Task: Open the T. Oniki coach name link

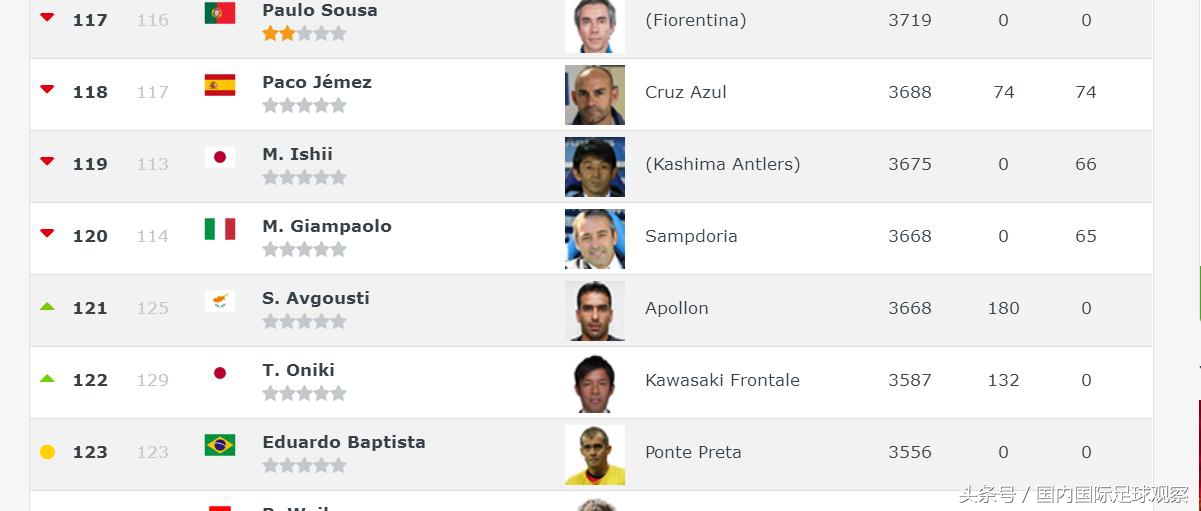Action: [x=298, y=370]
